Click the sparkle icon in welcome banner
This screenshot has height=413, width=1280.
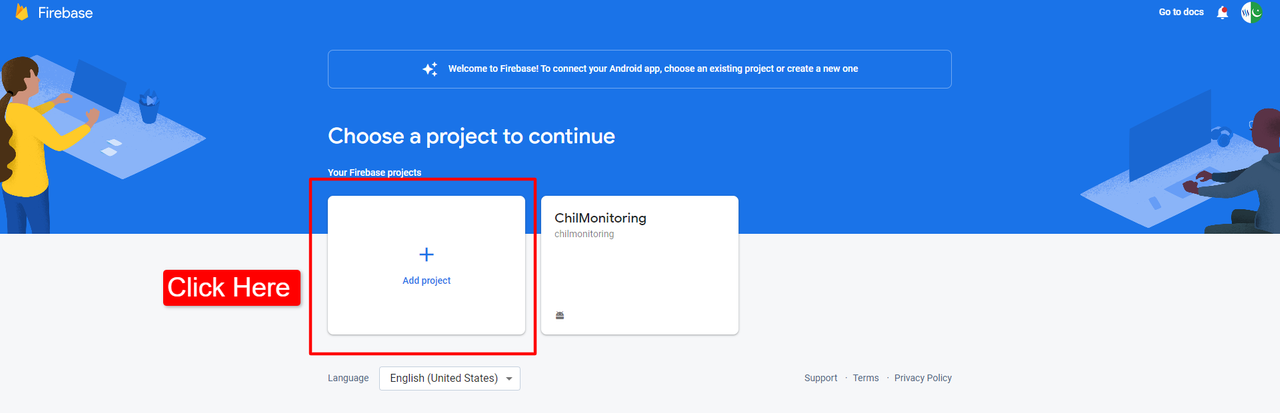point(430,69)
